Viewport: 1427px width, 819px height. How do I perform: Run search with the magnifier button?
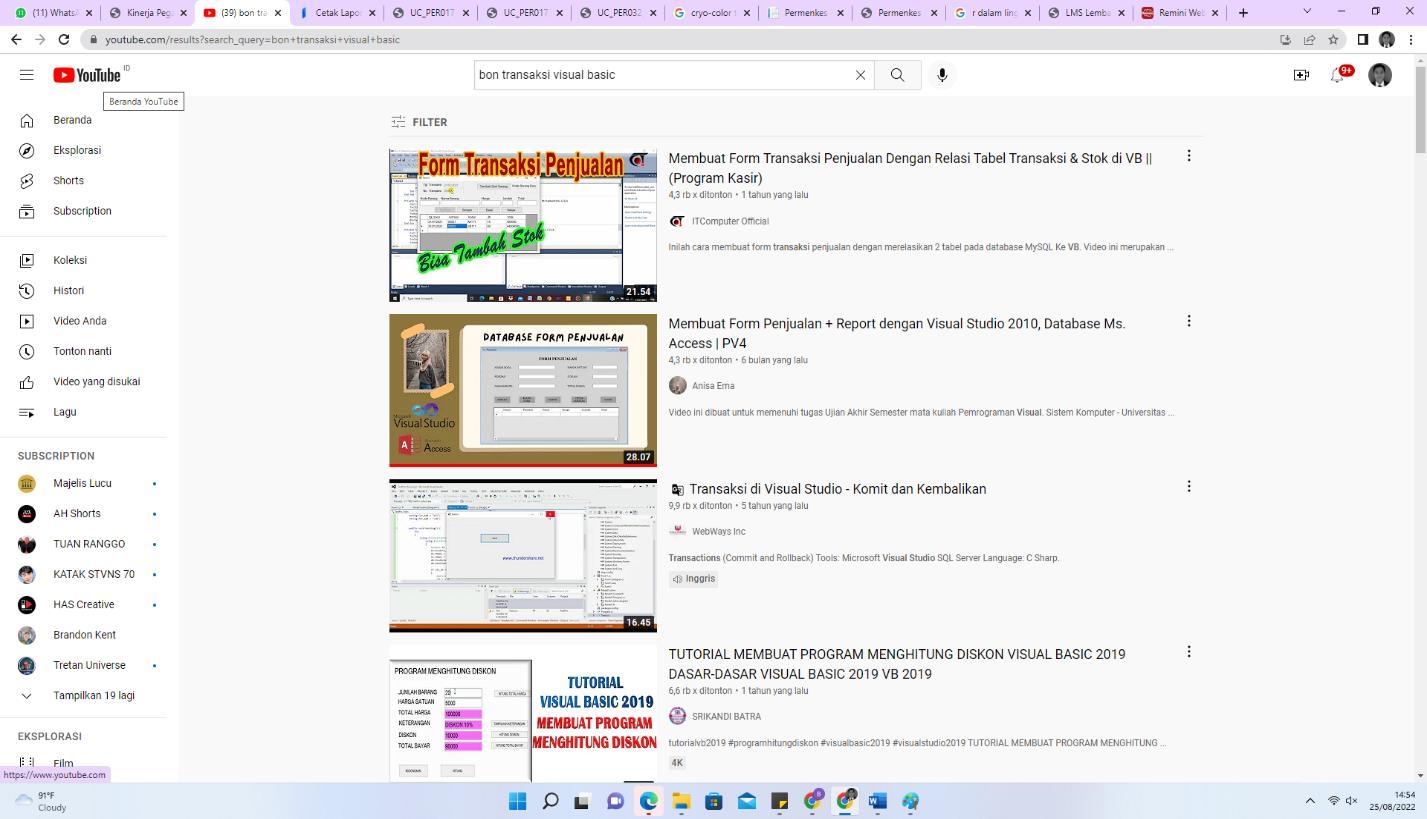[x=897, y=75]
